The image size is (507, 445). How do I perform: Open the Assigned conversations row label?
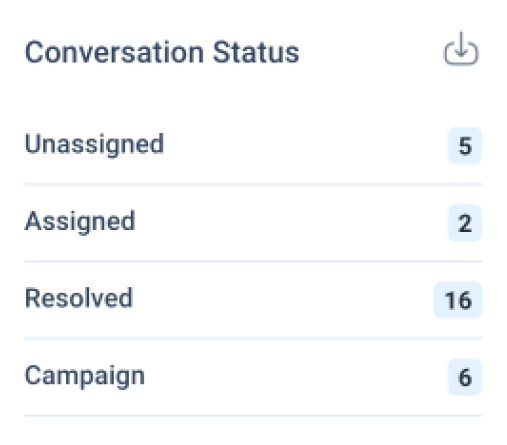[80, 222]
